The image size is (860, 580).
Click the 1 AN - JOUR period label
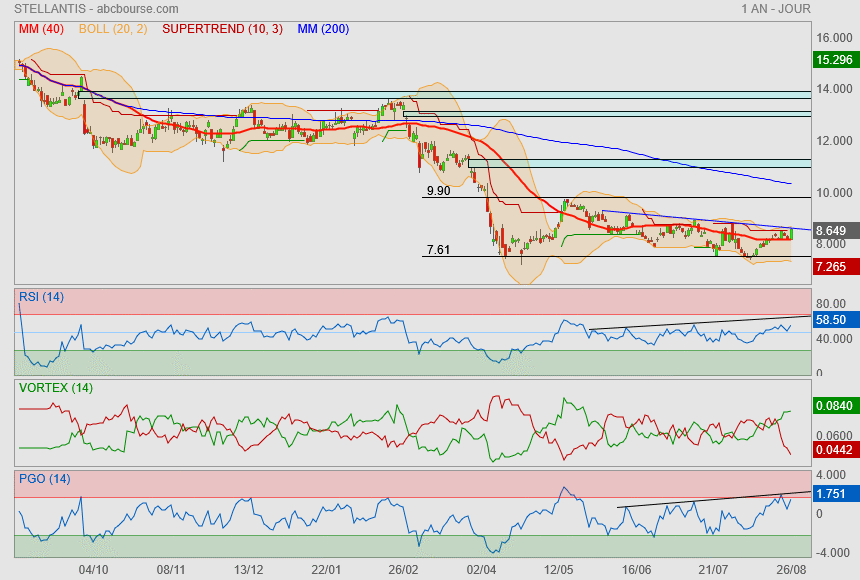coord(775,9)
